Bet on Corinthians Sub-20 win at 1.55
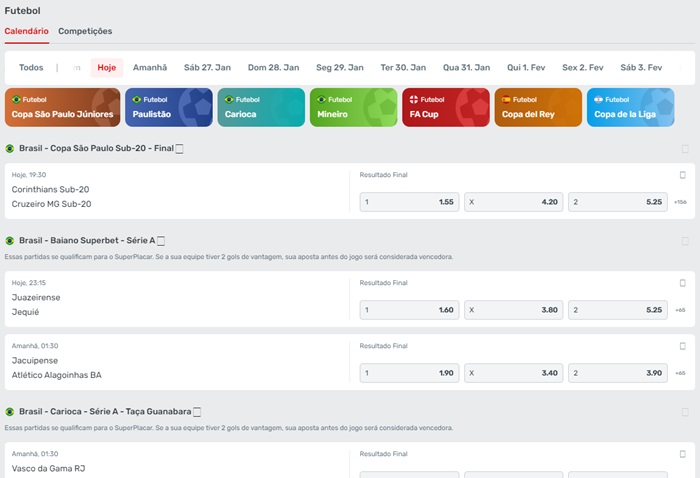Viewport: 700px width, 478px height. coord(409,202)
